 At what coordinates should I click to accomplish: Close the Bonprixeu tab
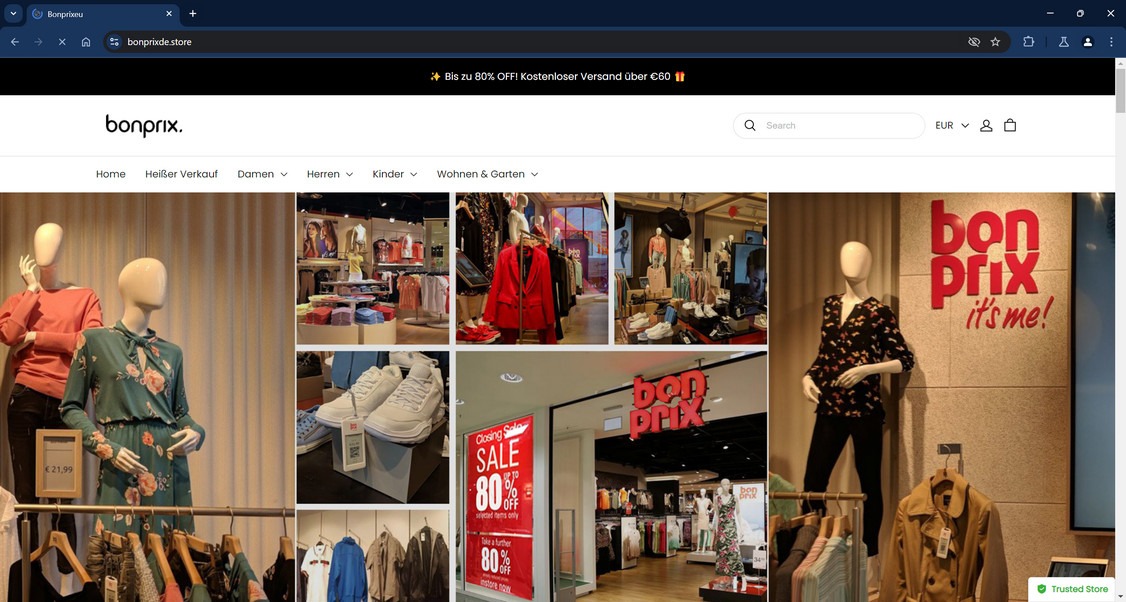[169, 14]
